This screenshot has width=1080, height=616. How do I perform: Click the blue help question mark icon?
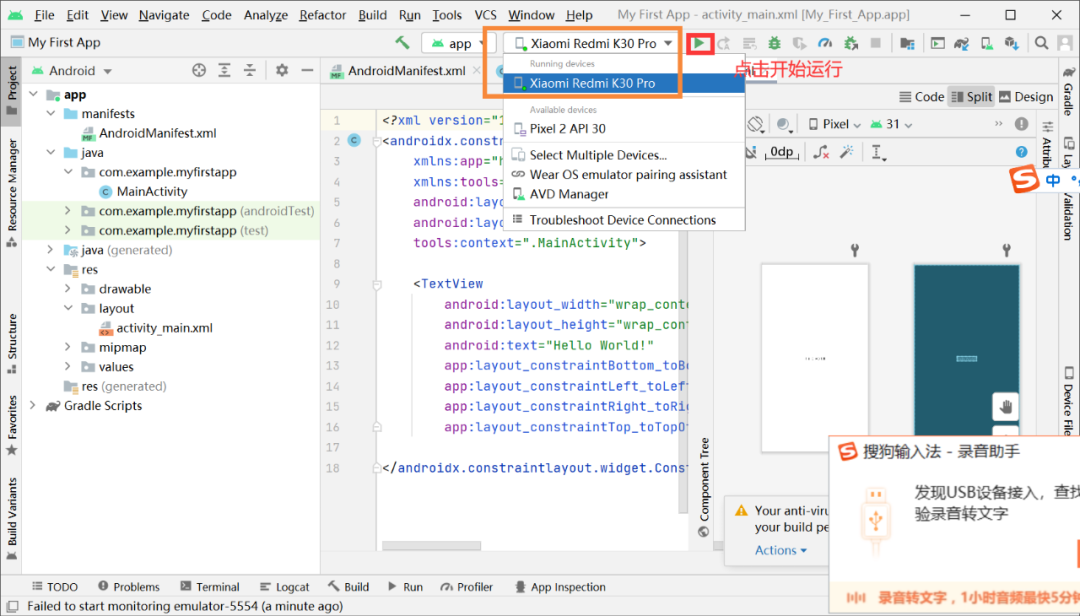[1021, 152]
